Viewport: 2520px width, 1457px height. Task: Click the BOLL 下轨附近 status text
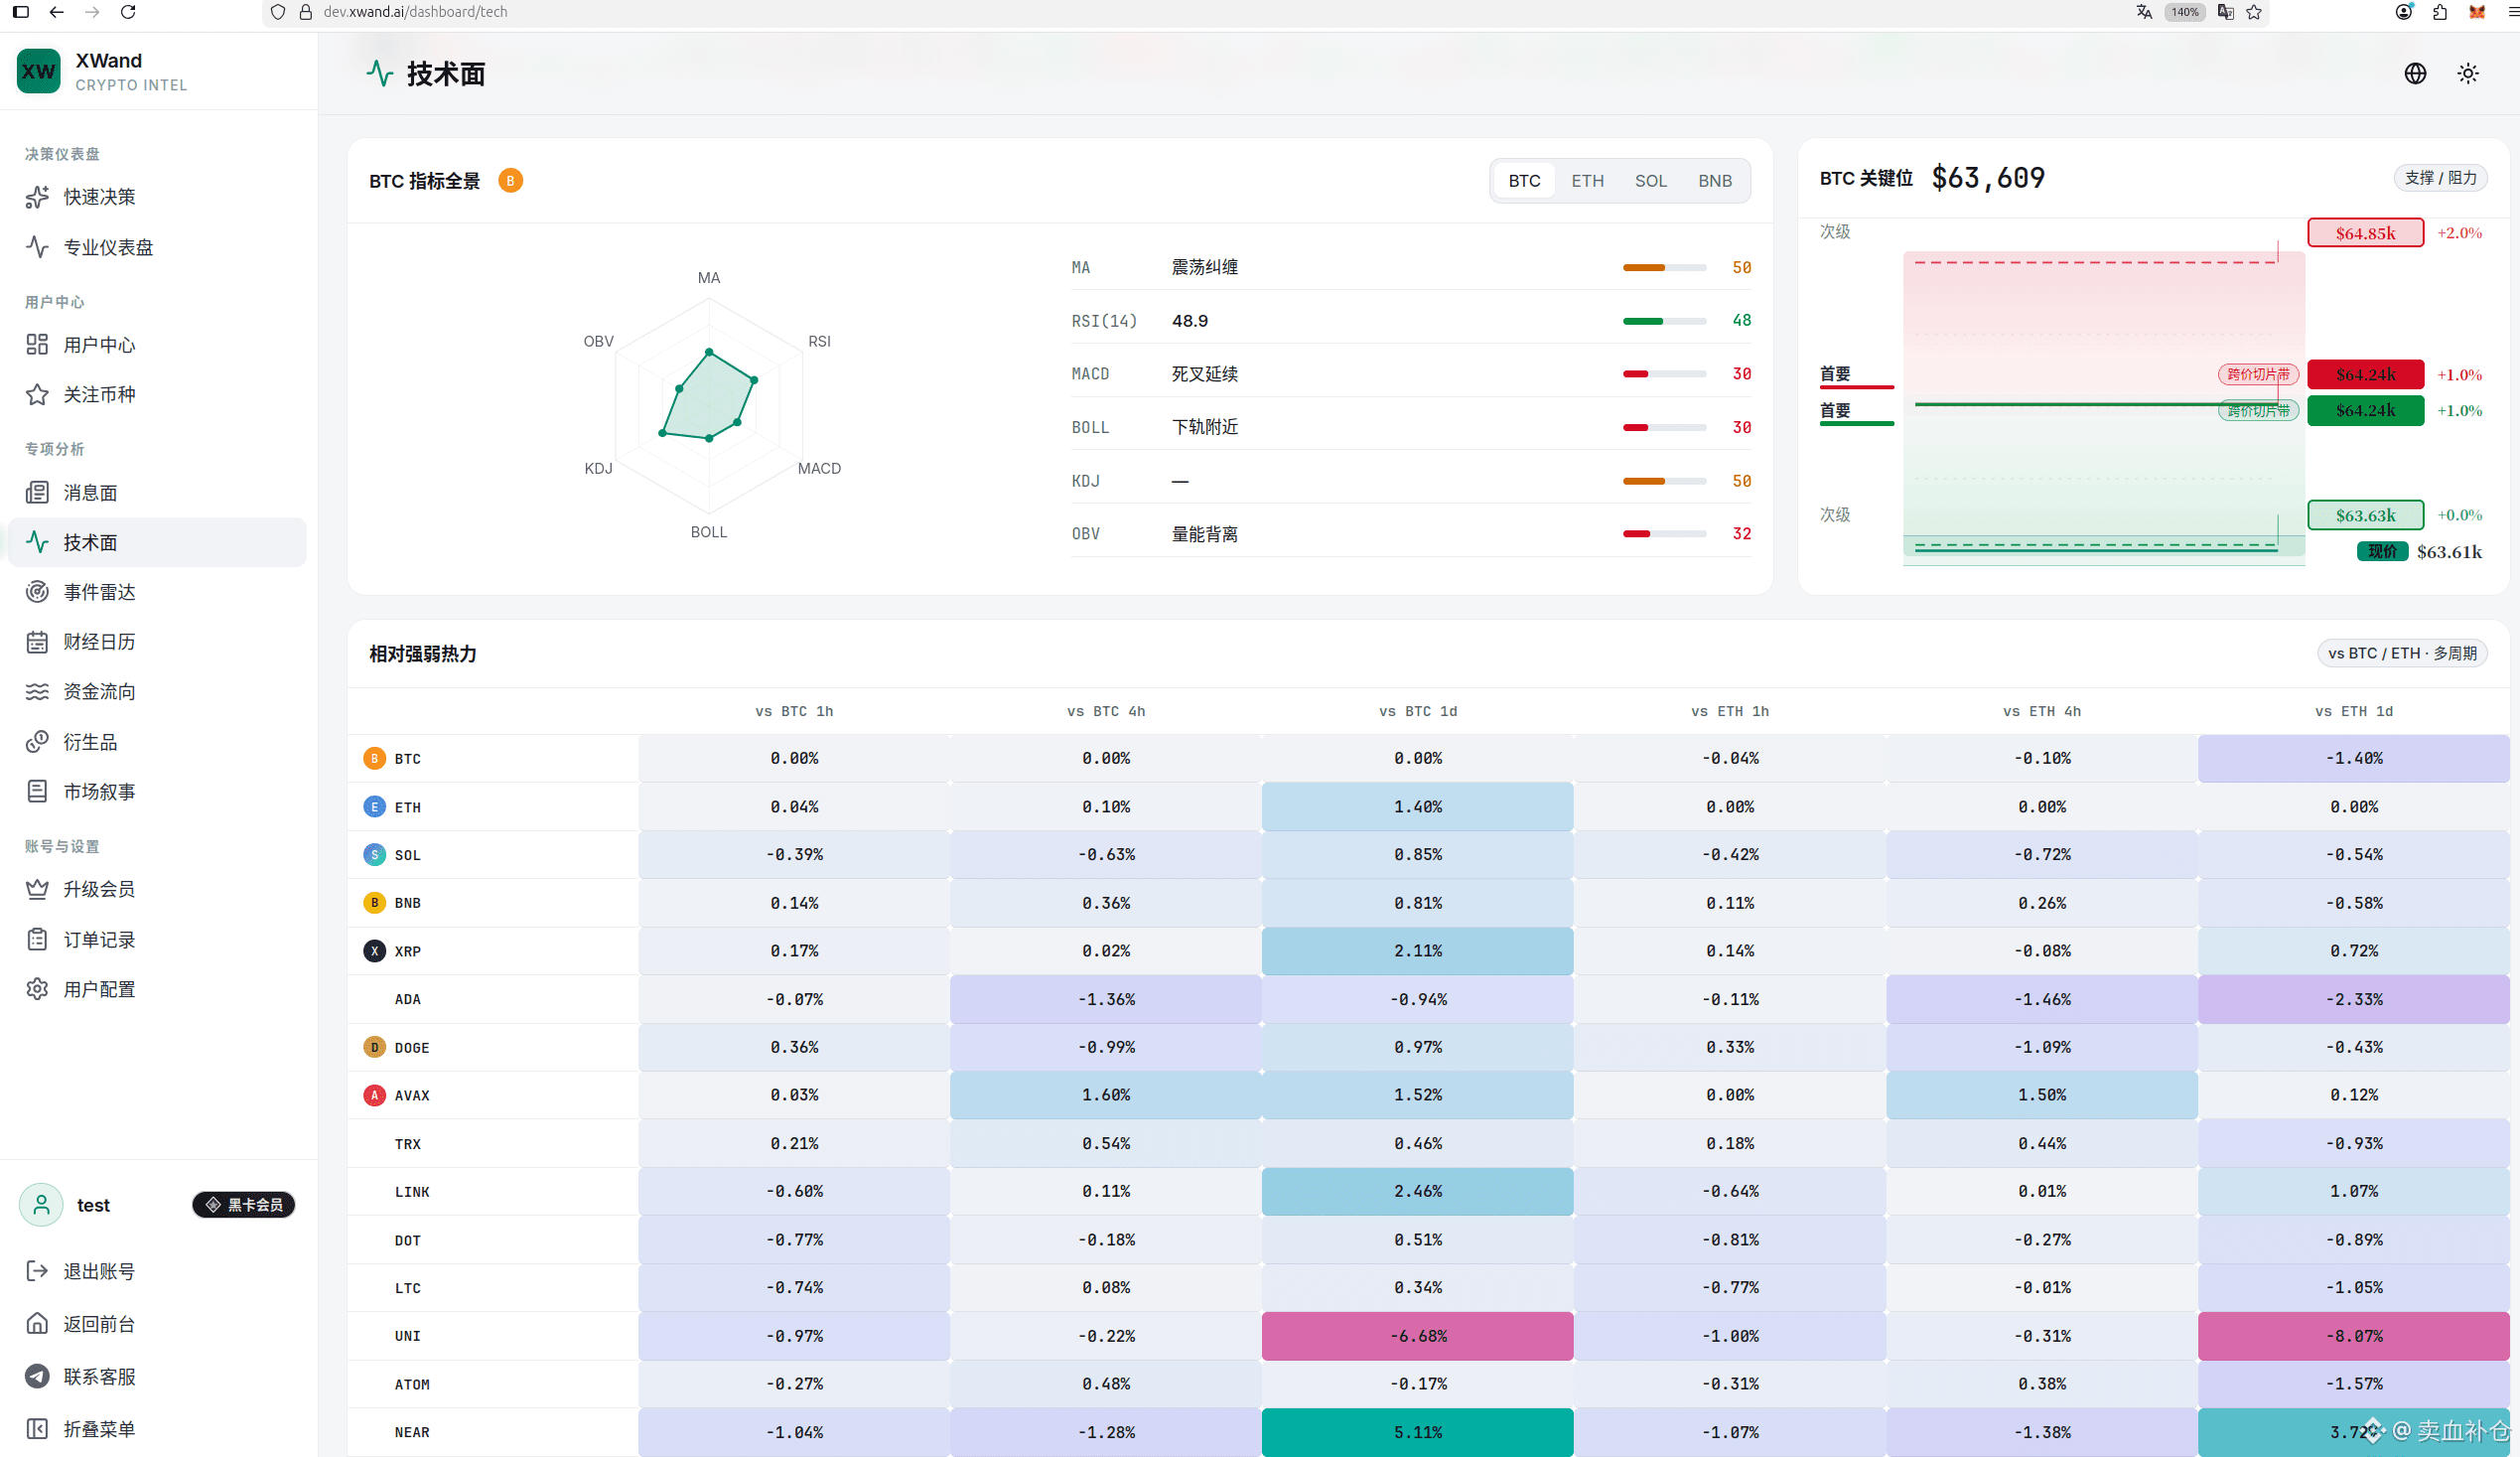1204,427
